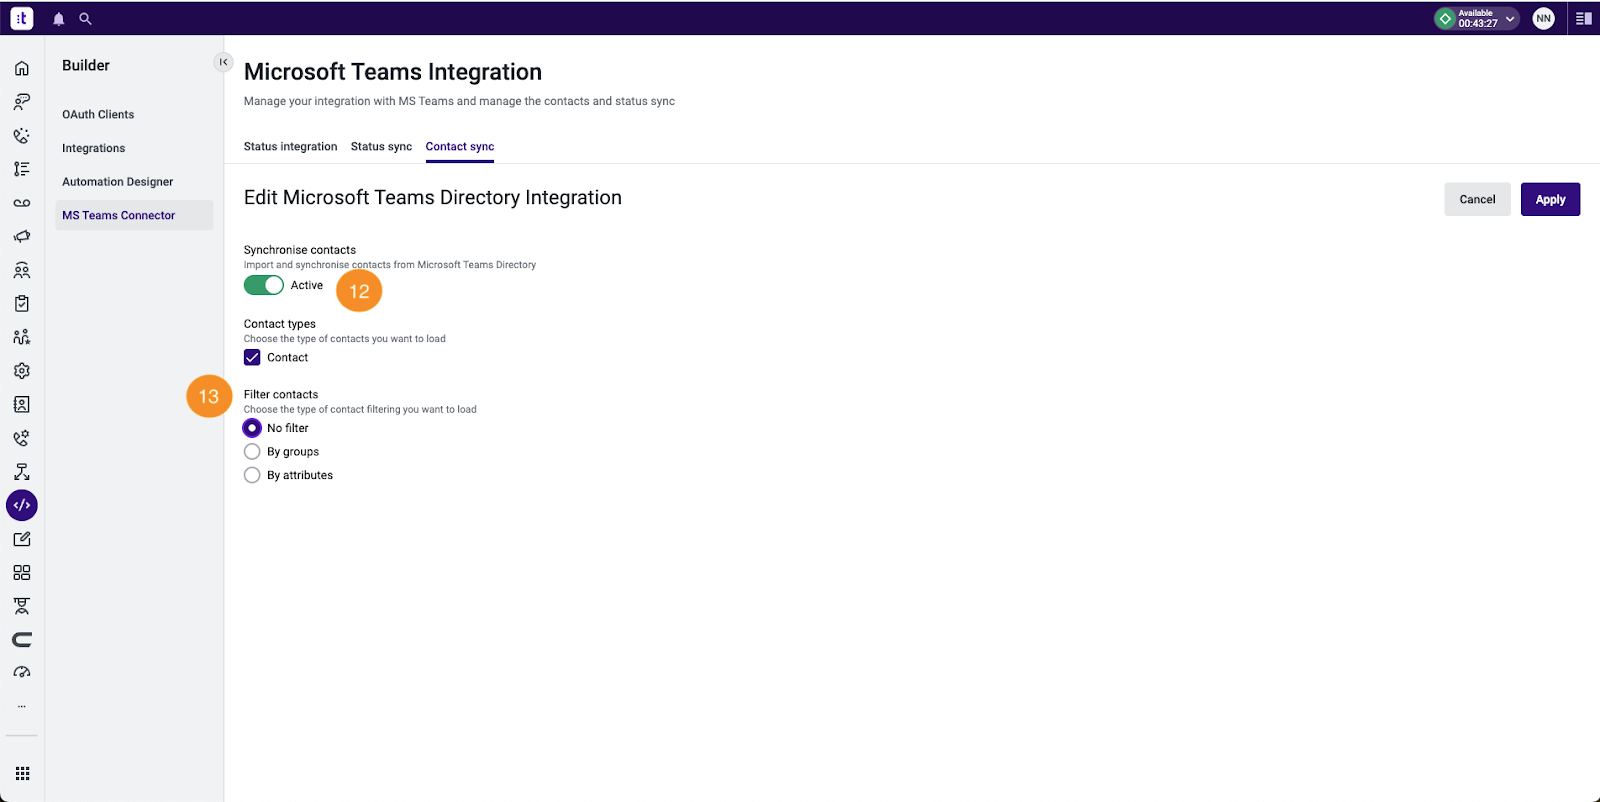Open the megaphone campaigns icon
This screenshot has height=802, width=1600.
[22, 236]
